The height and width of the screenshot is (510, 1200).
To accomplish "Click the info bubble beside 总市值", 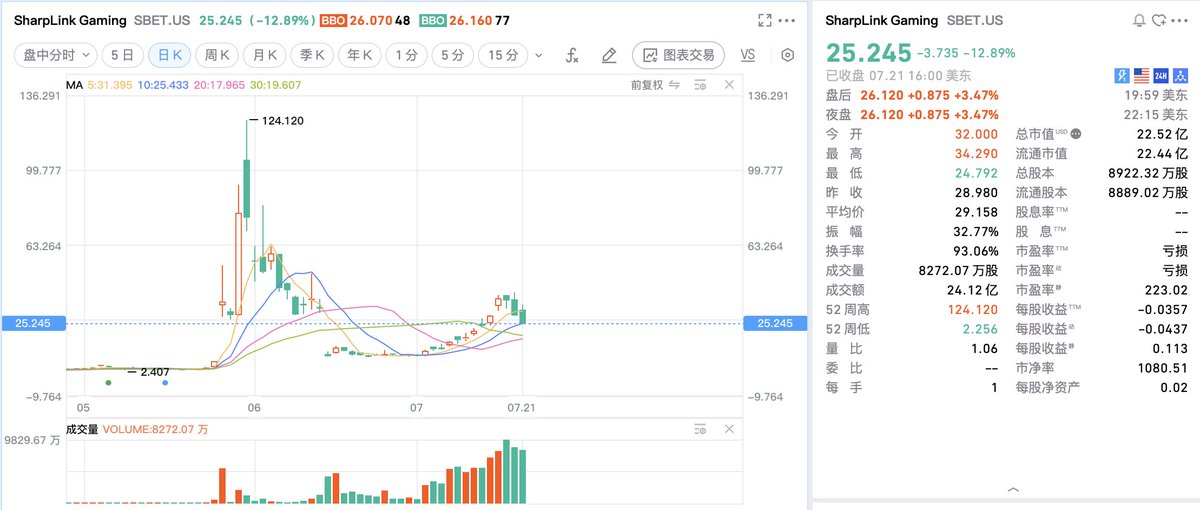I will click(x=1075, y=133).
